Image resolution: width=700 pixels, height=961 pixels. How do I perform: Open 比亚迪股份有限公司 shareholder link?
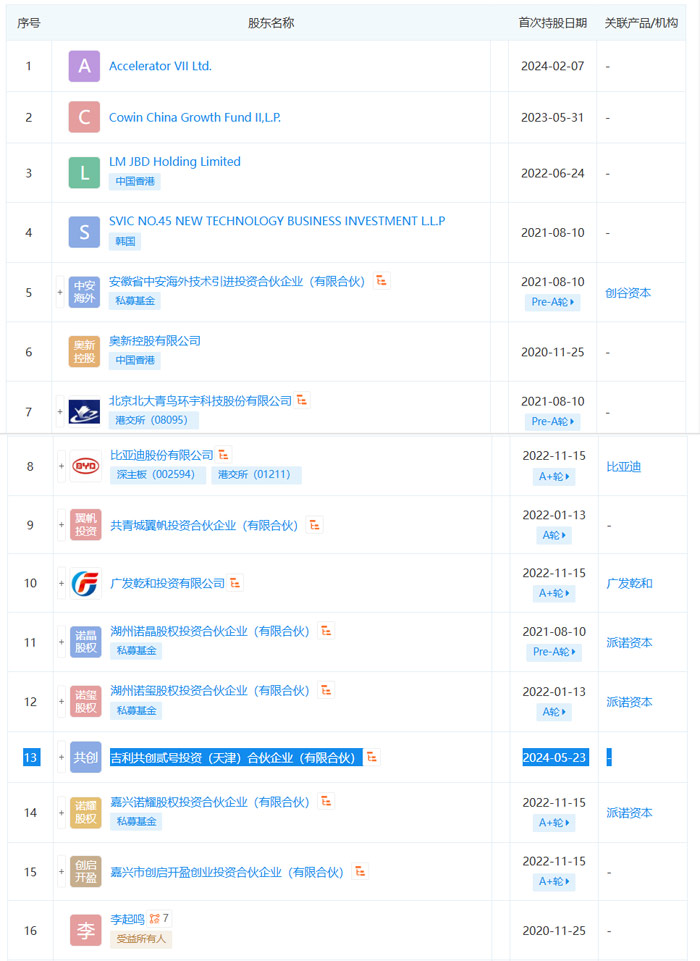[x=162, y=455]
